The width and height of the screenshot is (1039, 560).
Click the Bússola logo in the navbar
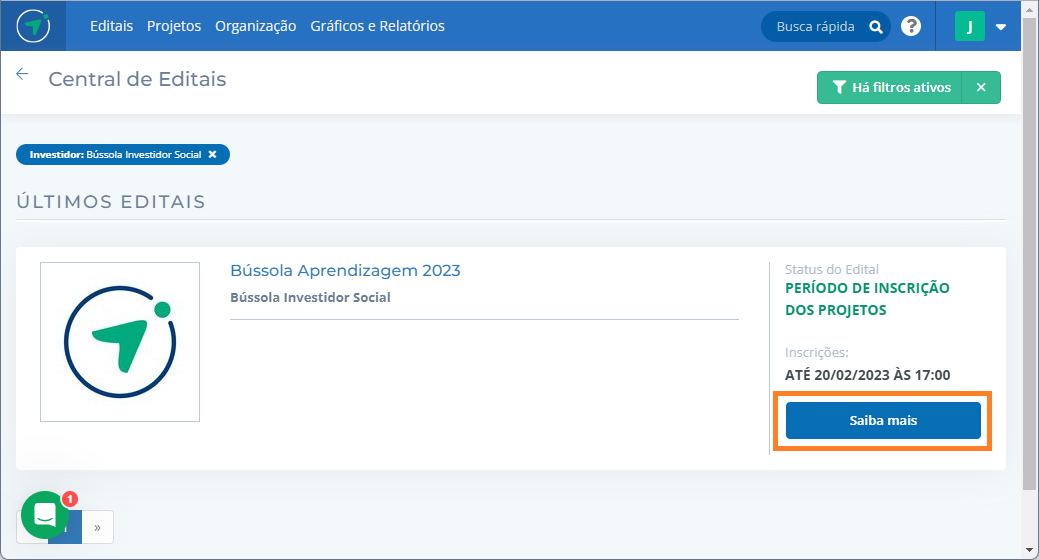(x=33, y=26)
